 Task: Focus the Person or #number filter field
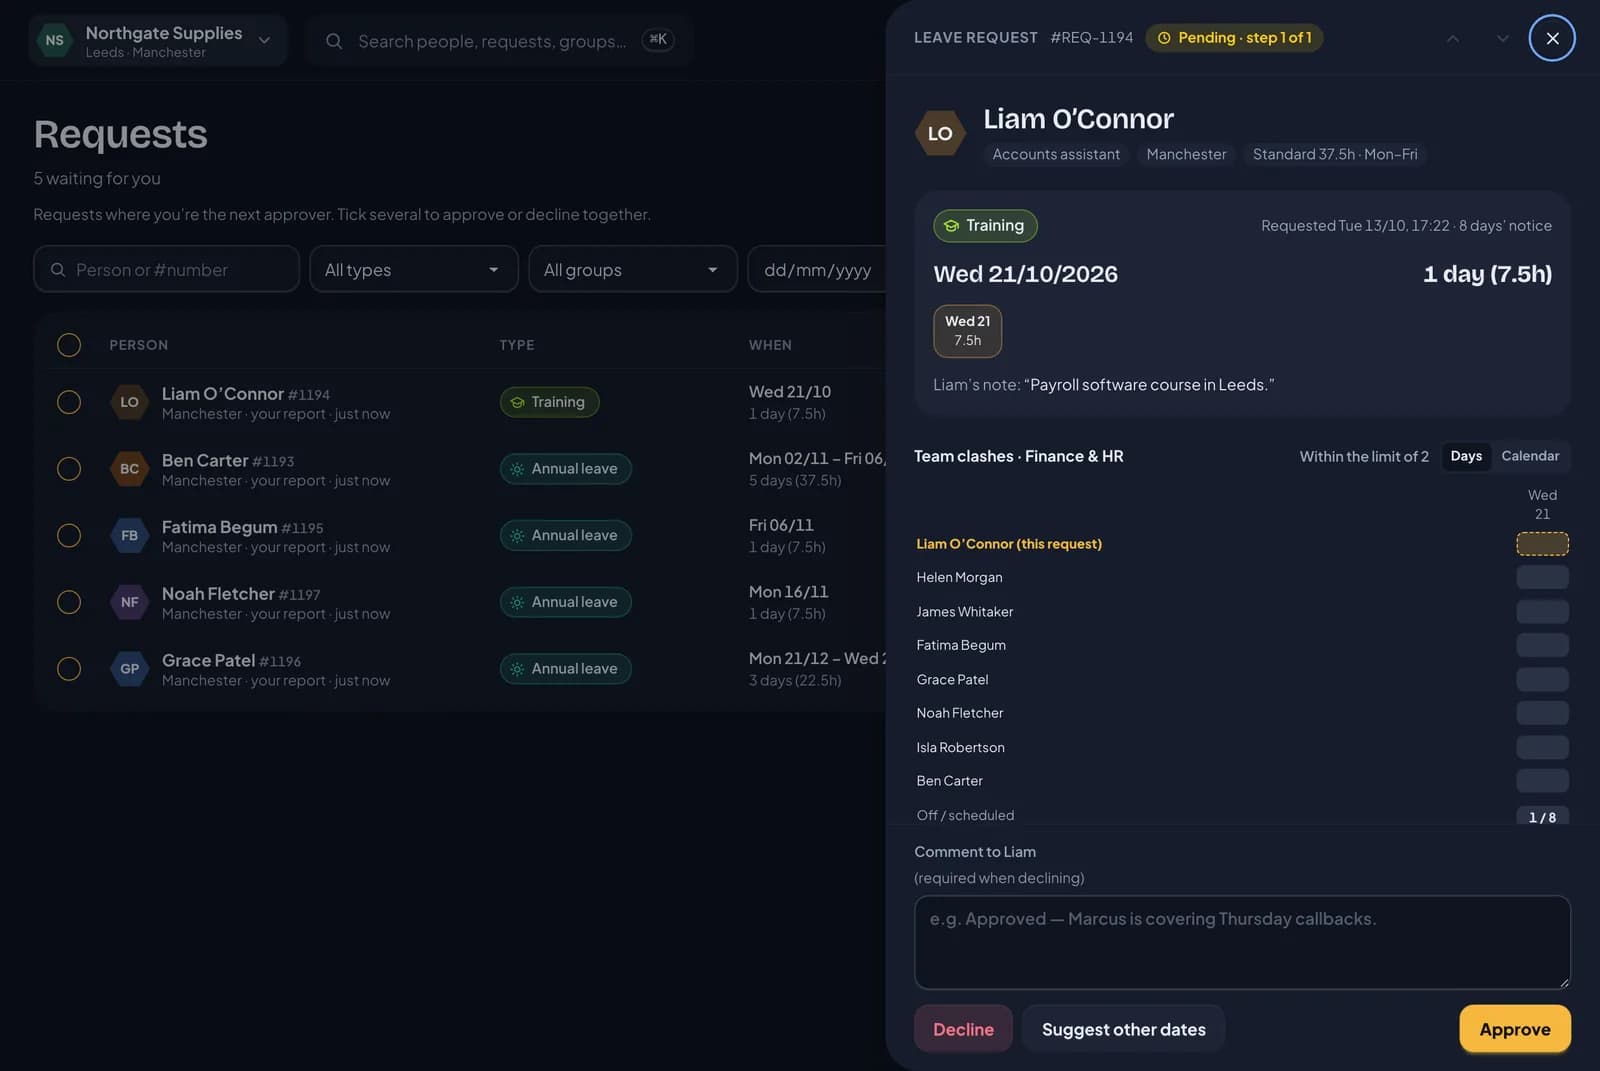[167, 270]
